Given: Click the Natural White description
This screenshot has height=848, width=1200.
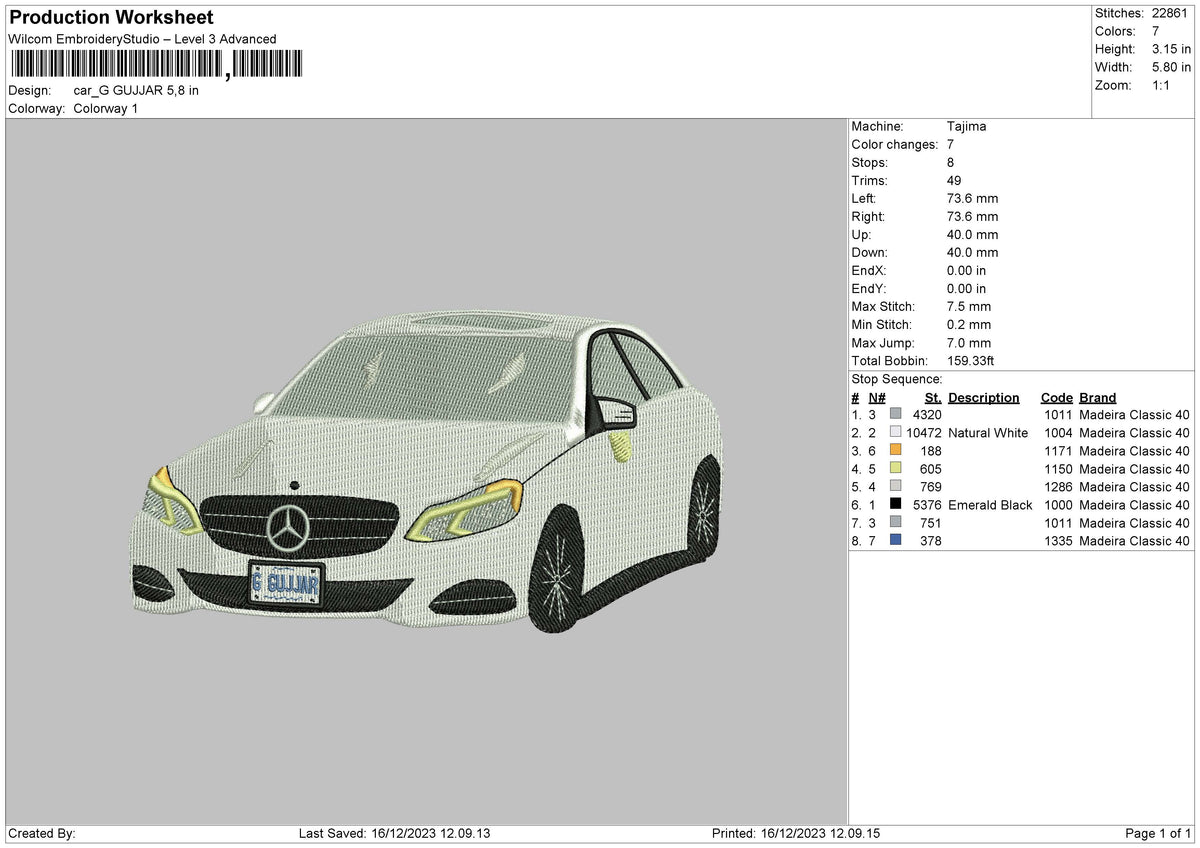Looking at the screenshot, I should pyautogui.click(x=988, y=433).
